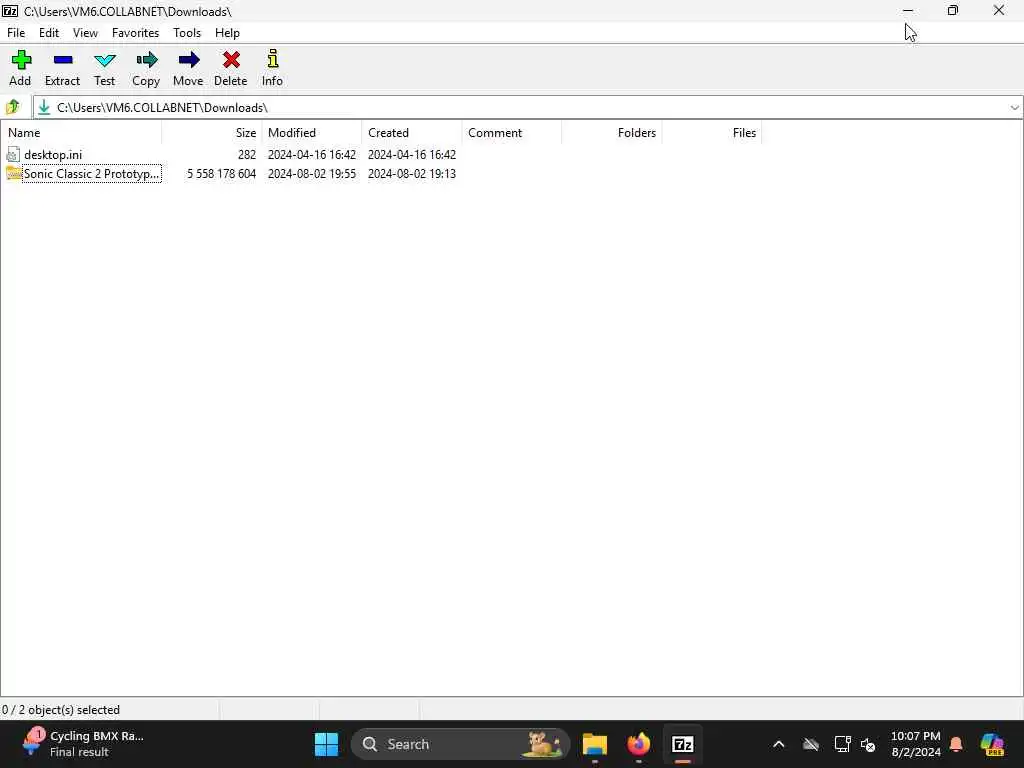Open the Edit menu
This screenshot has width=1024, height=768.
tap(48, 33)
